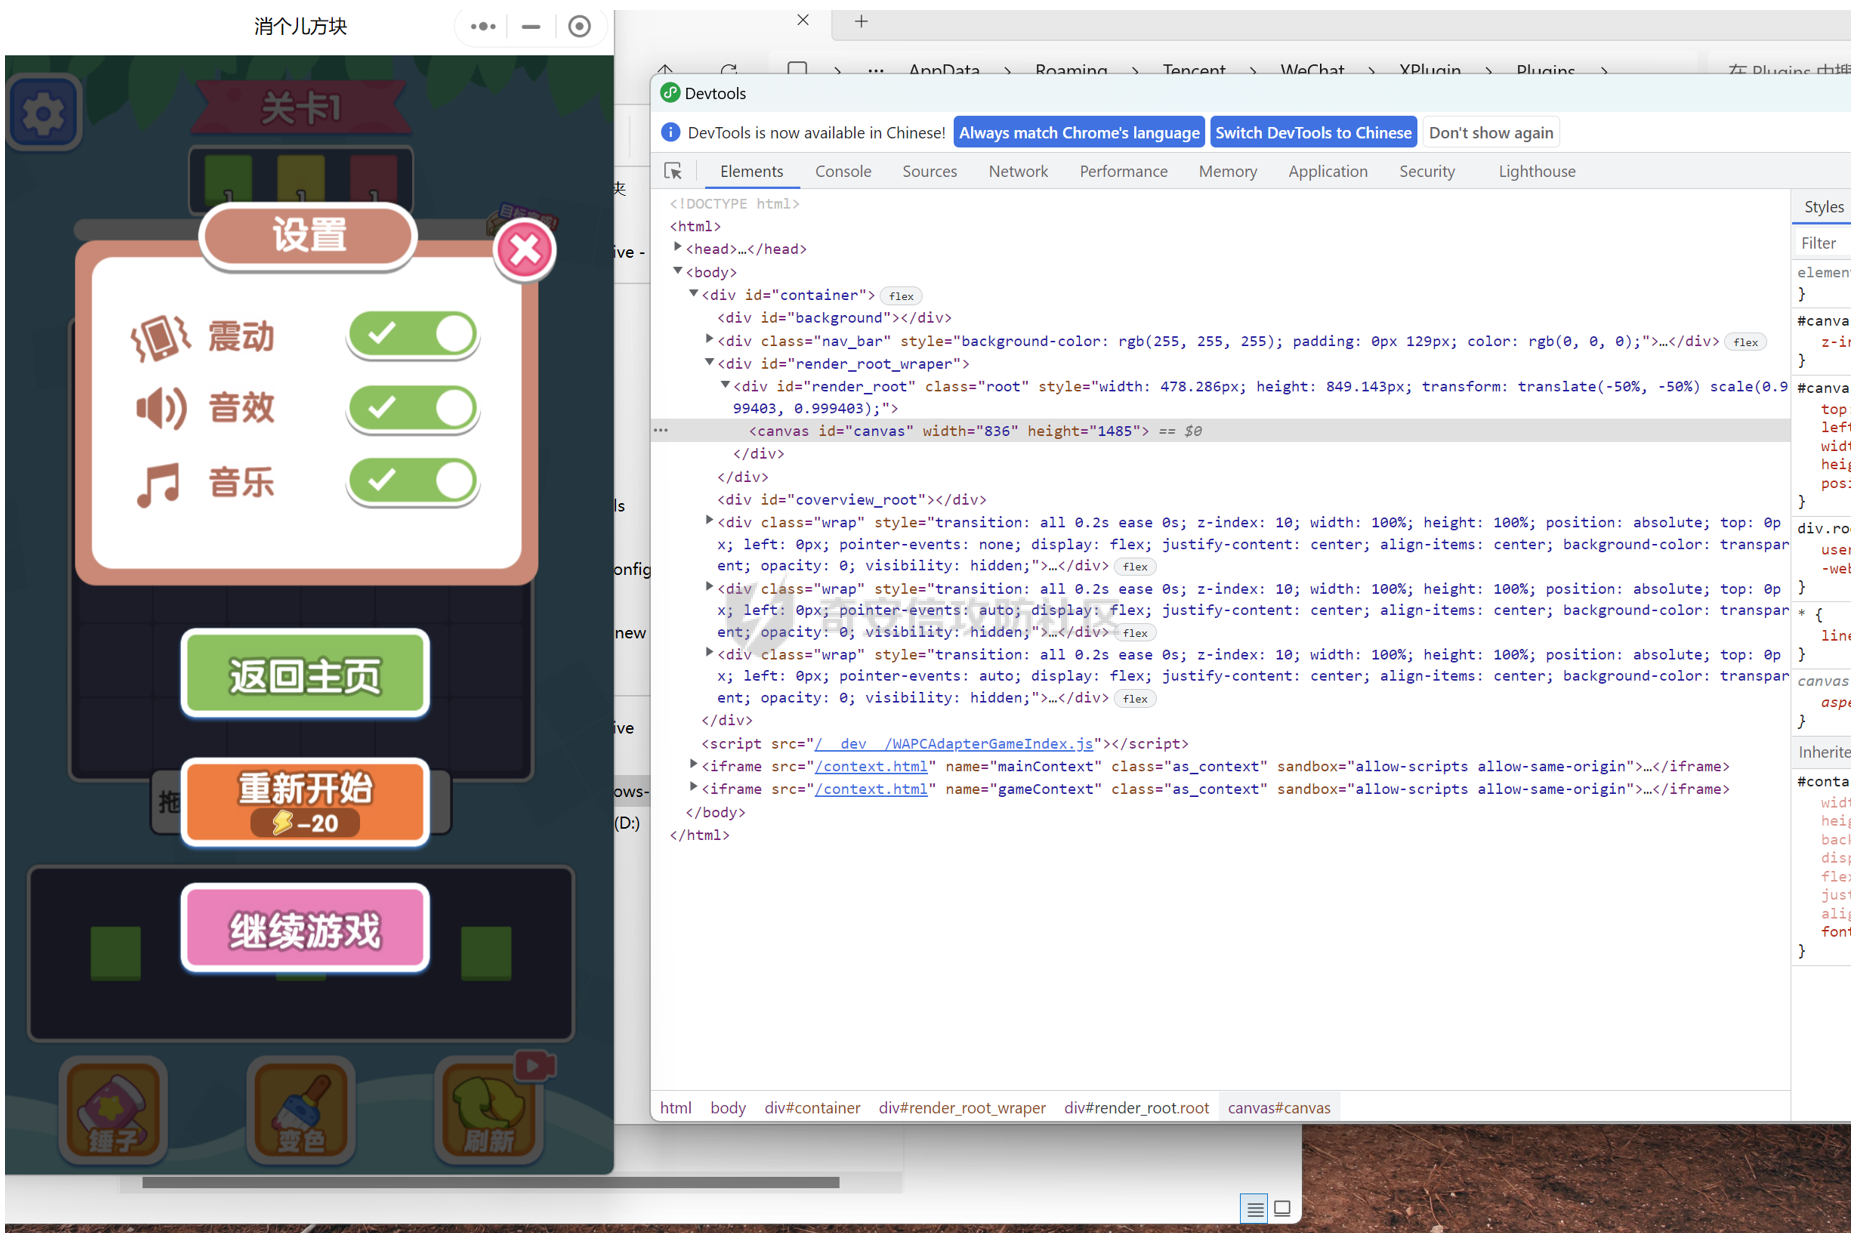Click the 继续游戏 continue button

(x=305, y=929)
